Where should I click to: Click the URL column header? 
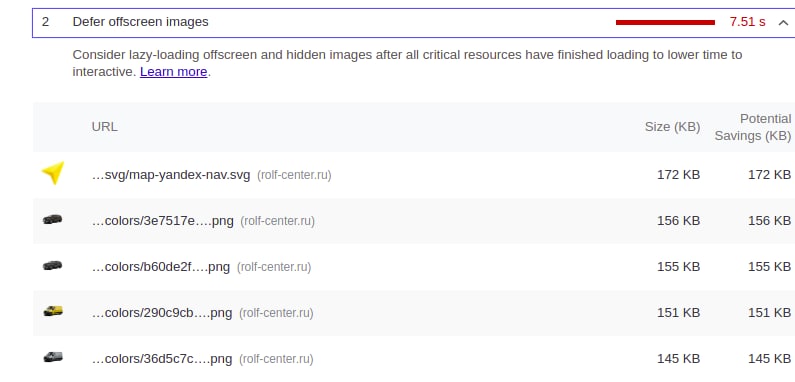(104, 127)
